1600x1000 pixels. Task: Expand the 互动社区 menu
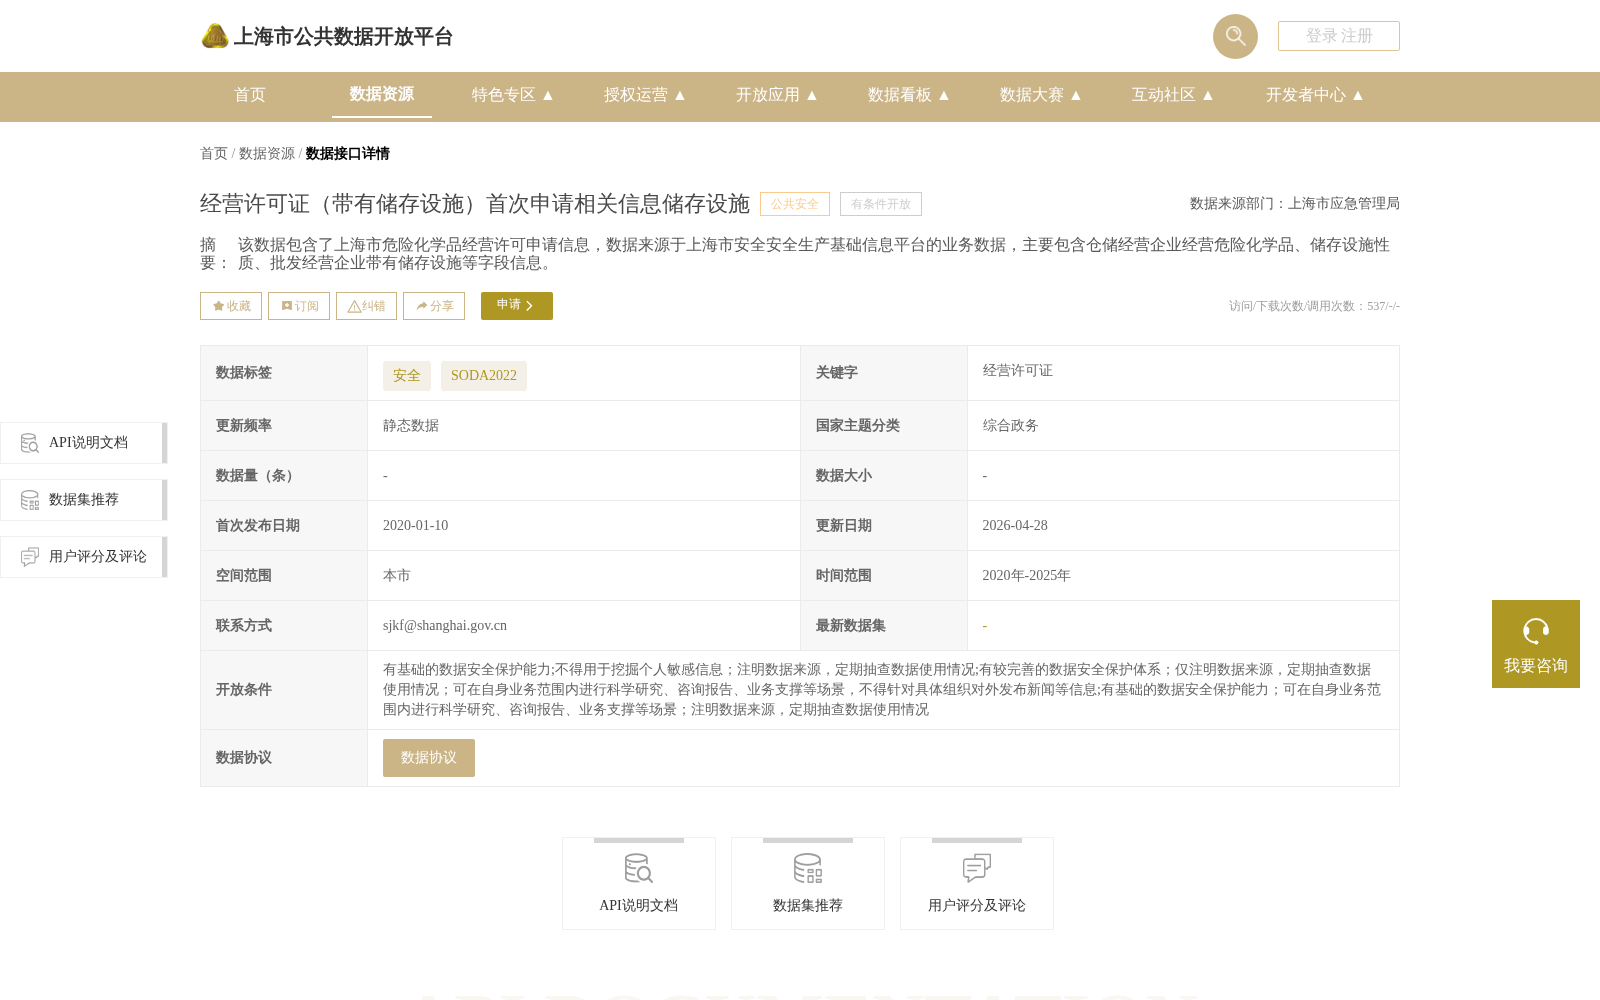click(1173, 95)
